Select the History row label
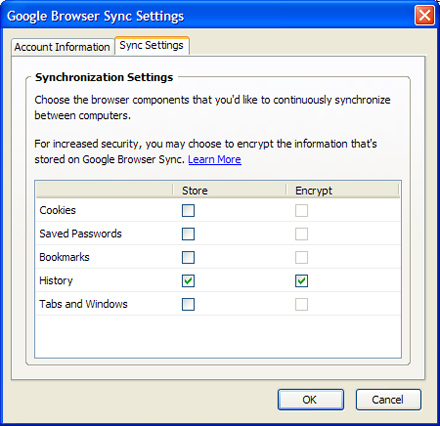 pos(56,281)
